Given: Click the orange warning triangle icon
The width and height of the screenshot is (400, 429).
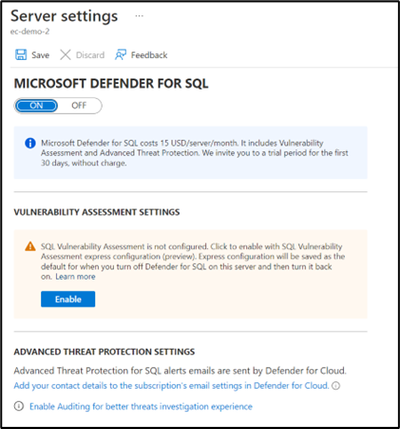Looking at the screenshot, I should click(30, 247).
